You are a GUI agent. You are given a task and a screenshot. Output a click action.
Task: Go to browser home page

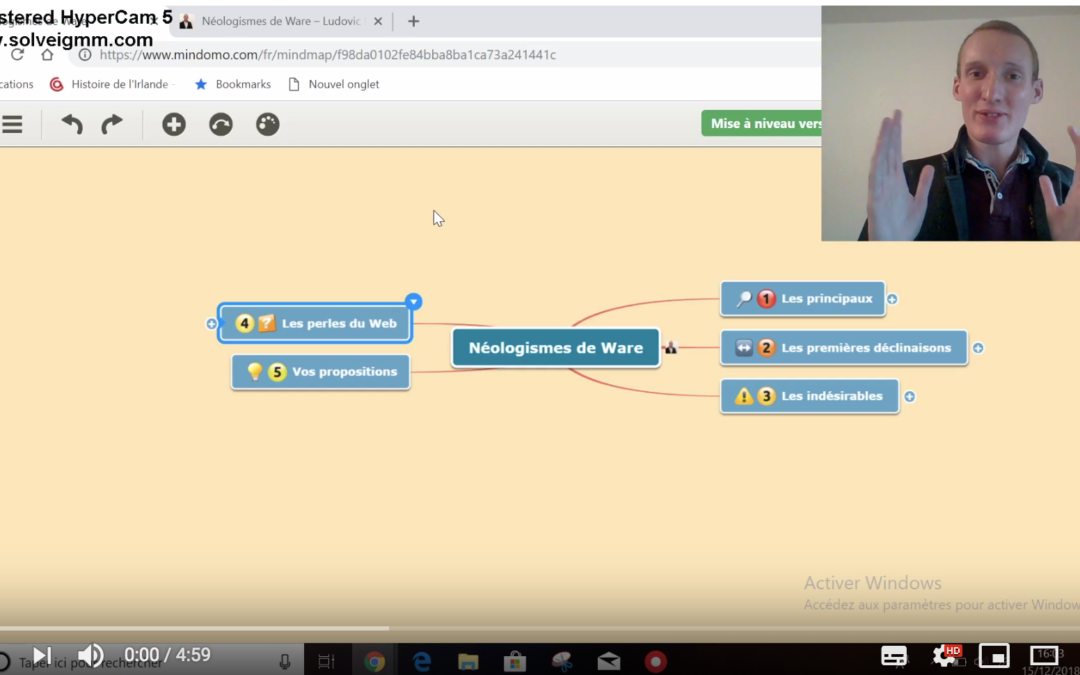click(x=47, y=54)
